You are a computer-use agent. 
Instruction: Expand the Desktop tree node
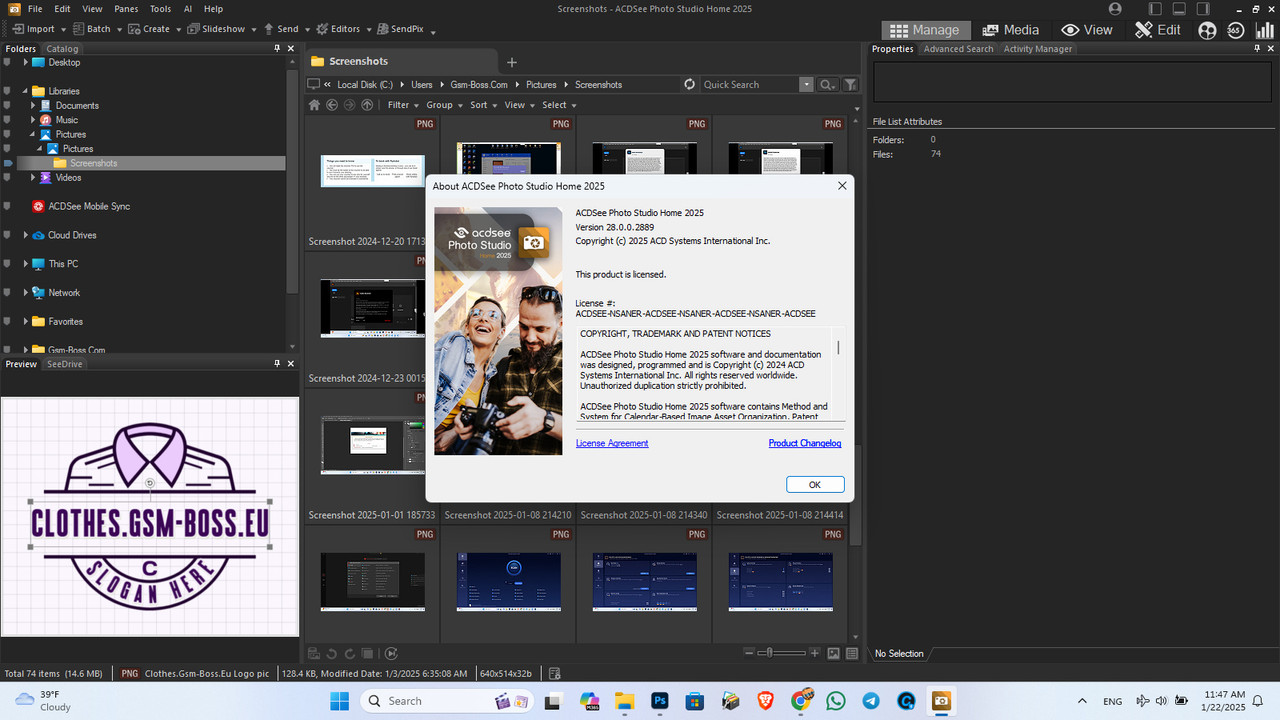26,62
